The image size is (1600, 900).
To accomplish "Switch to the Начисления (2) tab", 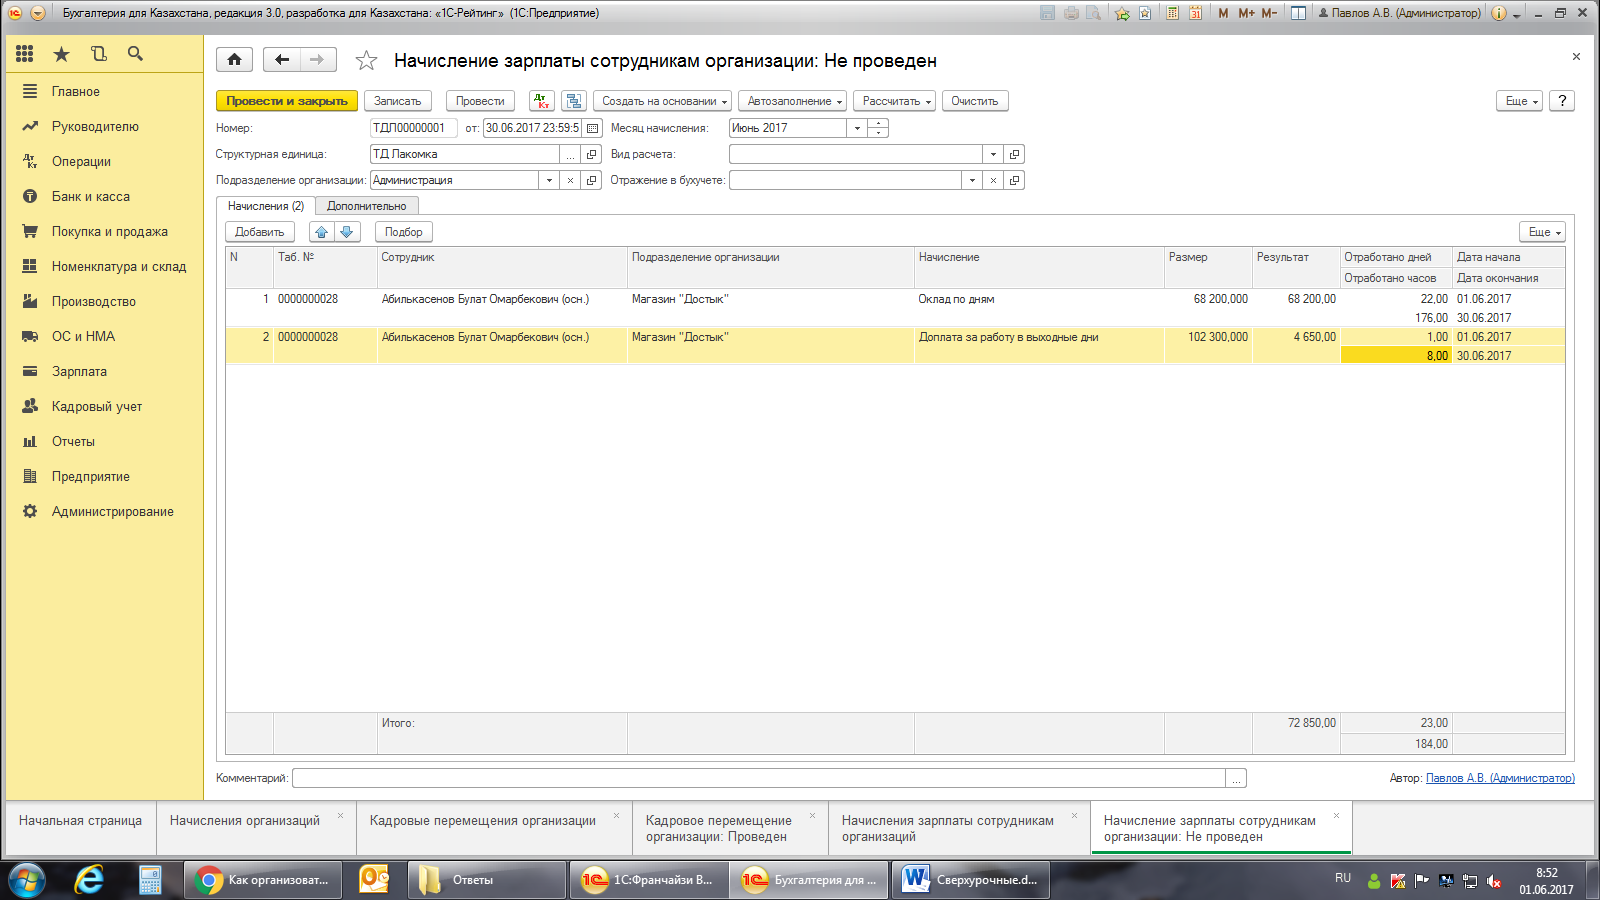I will 266,206.
